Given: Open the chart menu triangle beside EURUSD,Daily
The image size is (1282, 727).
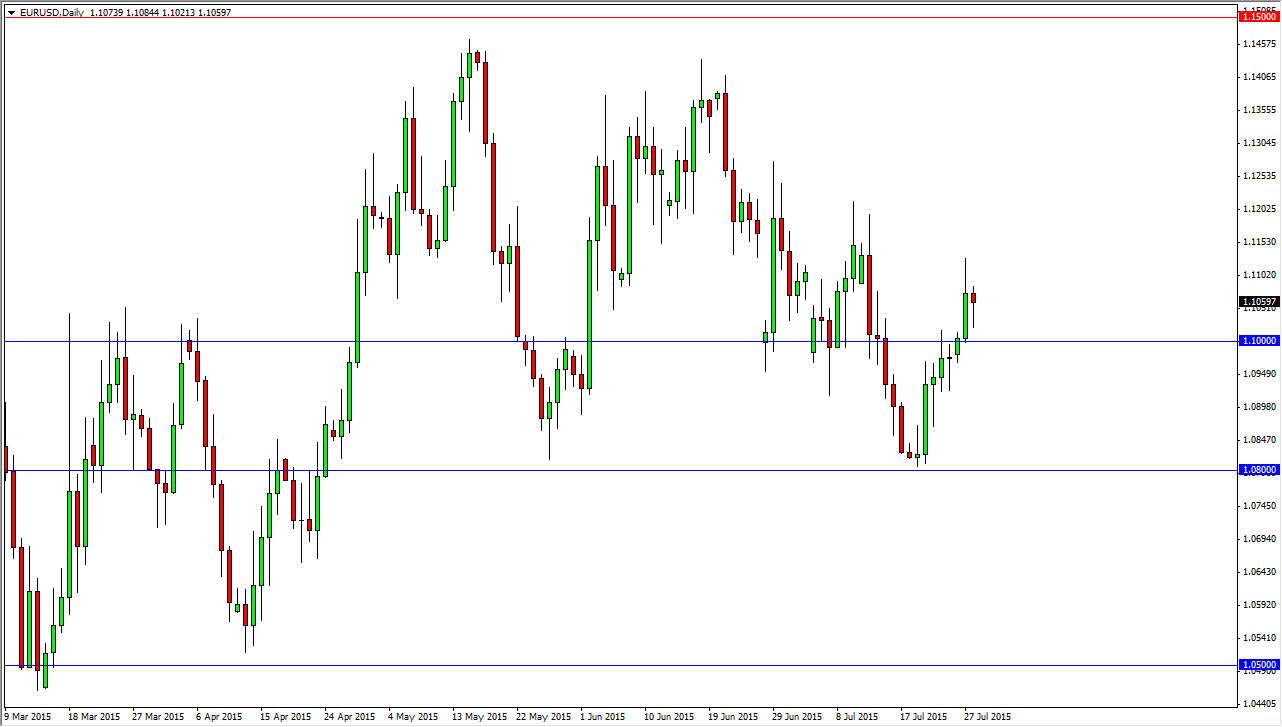Looking at the screenshot, I should click(x=11, y=13).
